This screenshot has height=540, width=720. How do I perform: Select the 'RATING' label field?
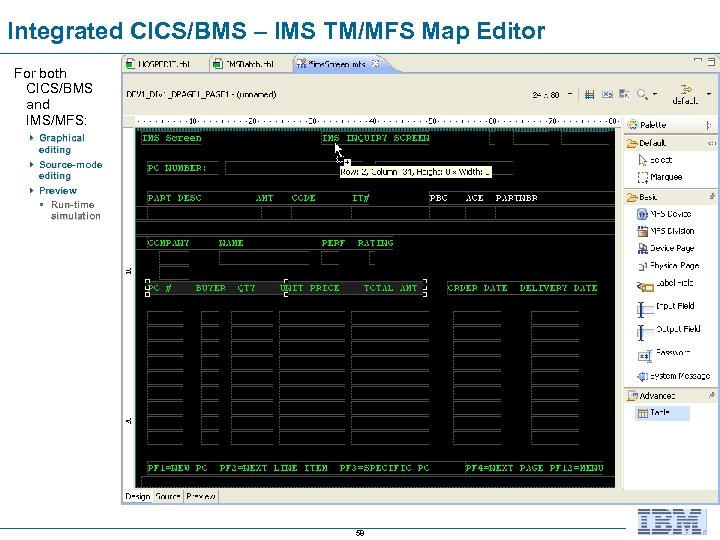(375, 243)
